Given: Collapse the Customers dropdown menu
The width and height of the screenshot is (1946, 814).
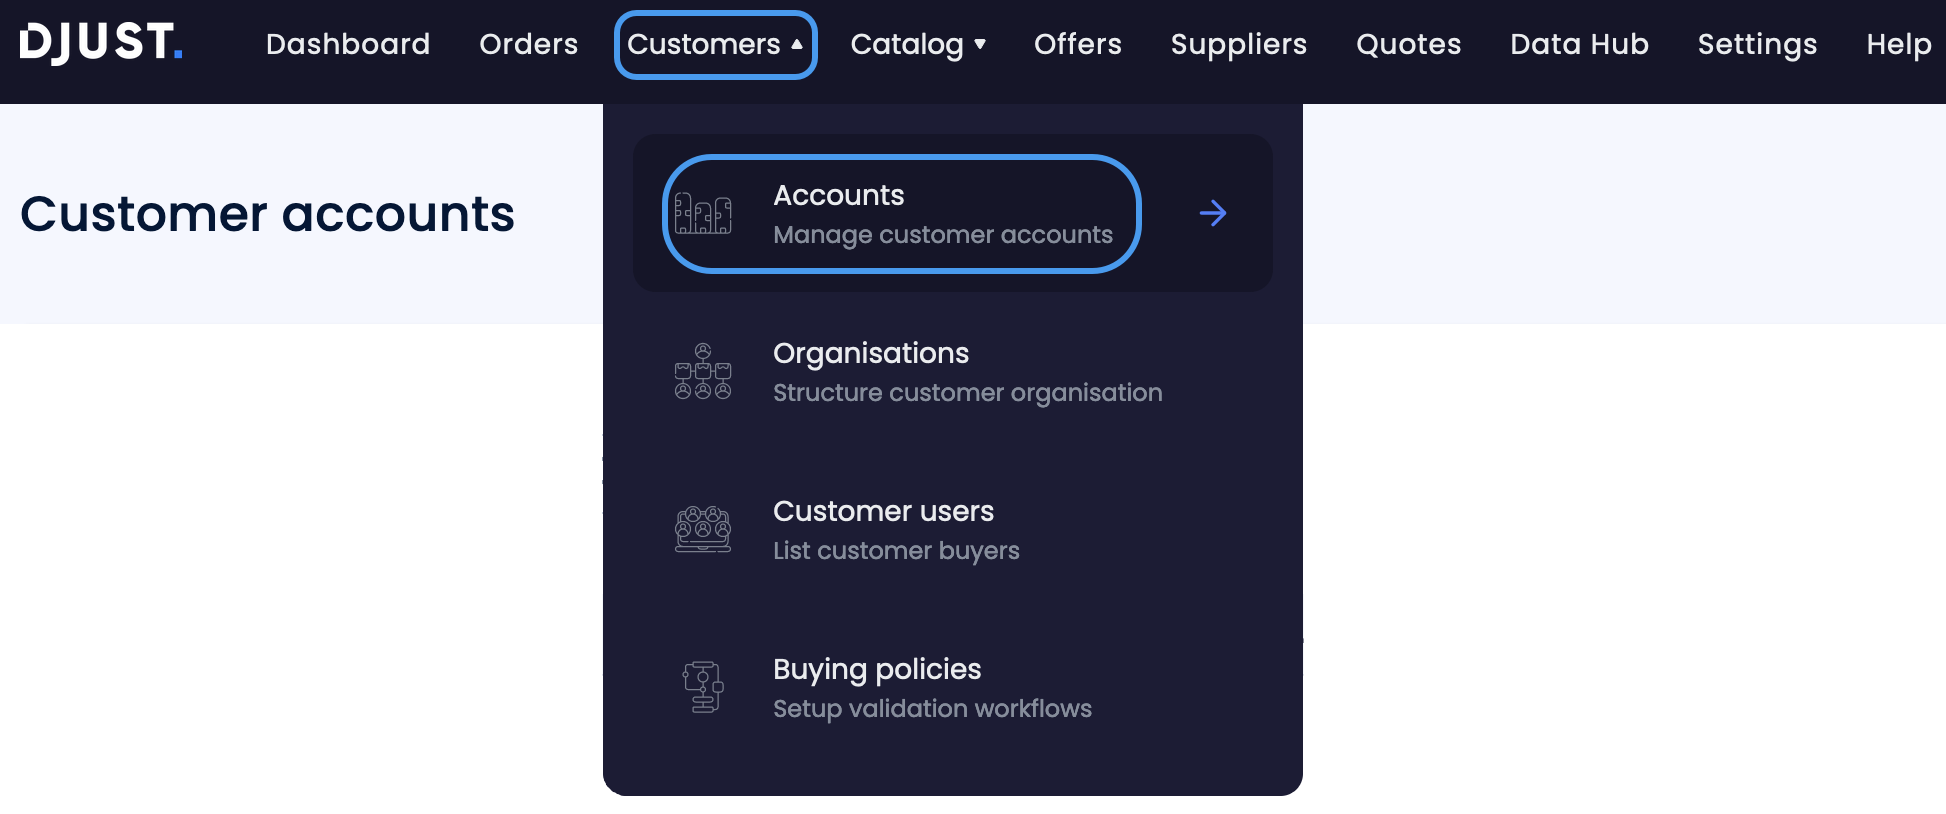Looking at the screenshot, I should point(716,44).
